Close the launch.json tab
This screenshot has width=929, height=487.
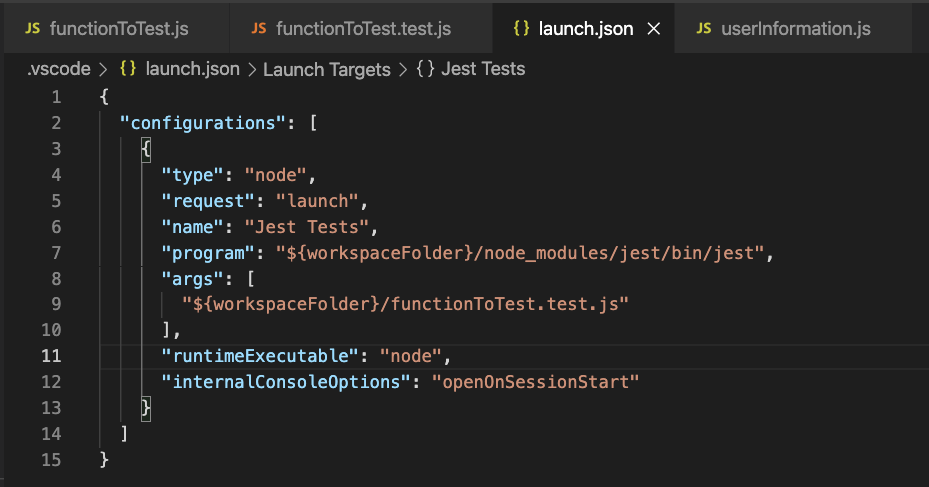pos(654,28)
